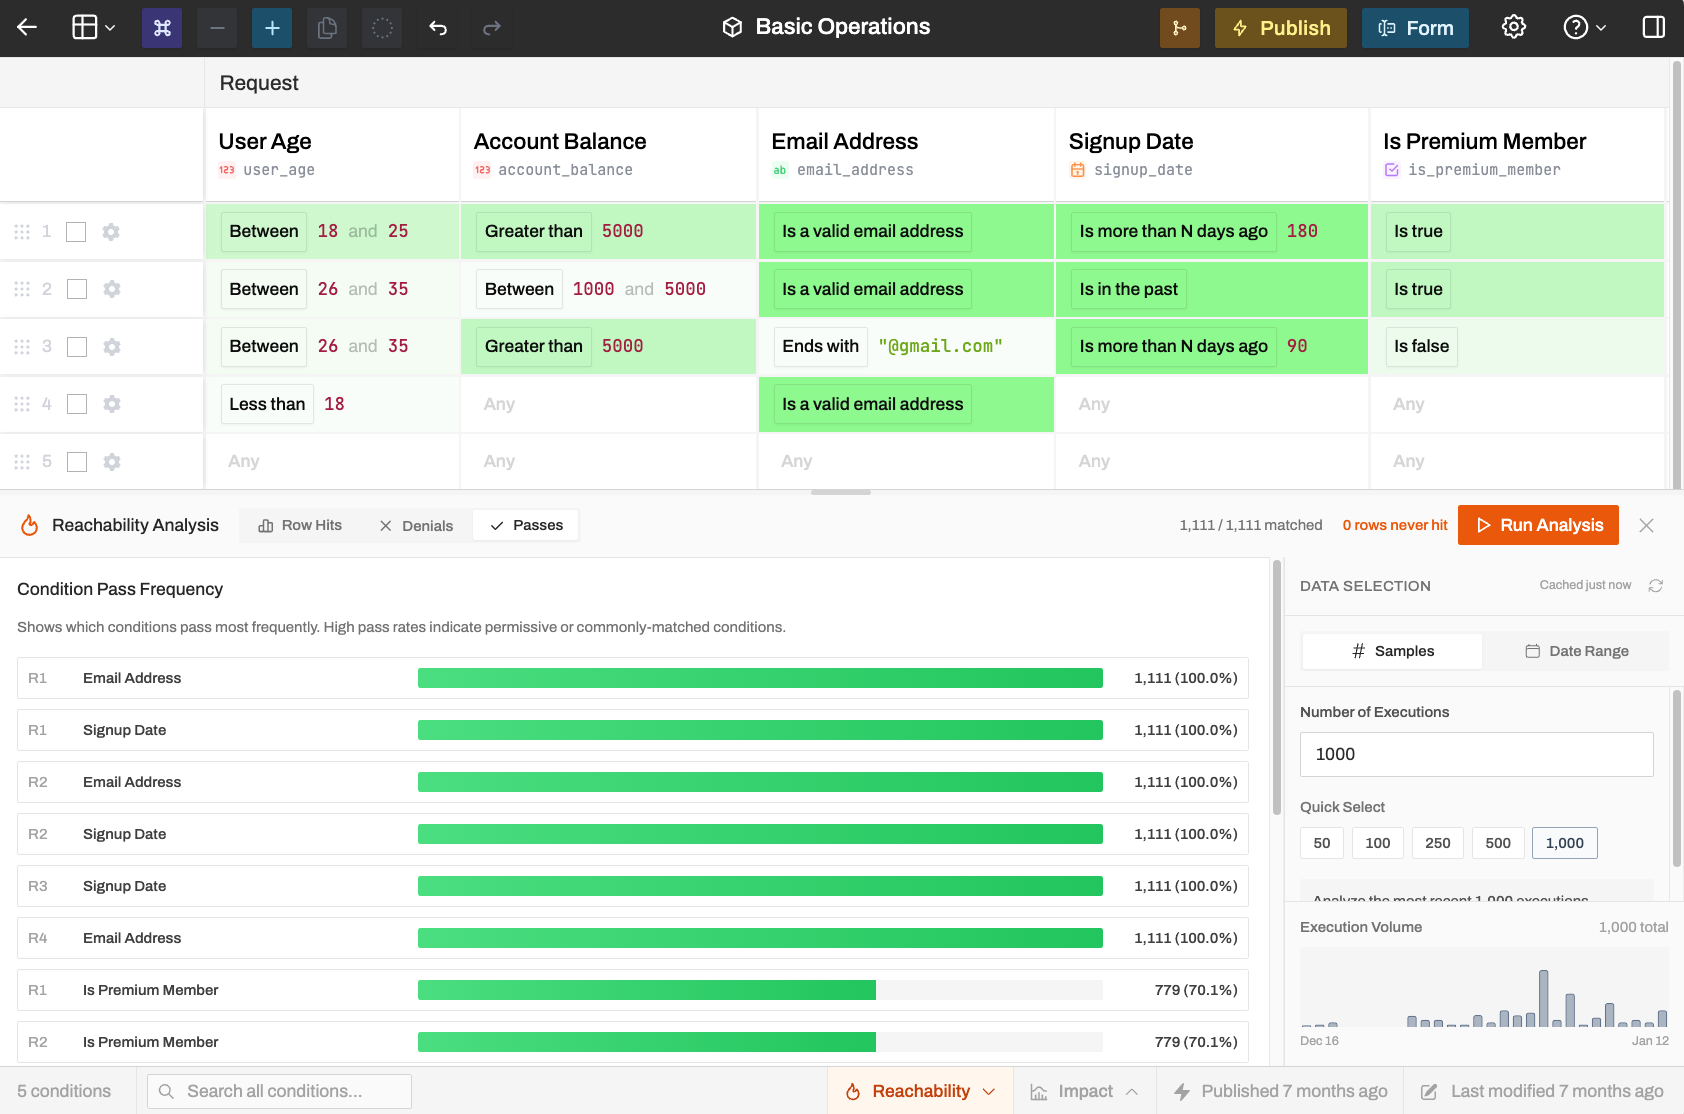Open row 3 'Is false' premium operator
1684x1114 pixels.
click(1421, 346)
